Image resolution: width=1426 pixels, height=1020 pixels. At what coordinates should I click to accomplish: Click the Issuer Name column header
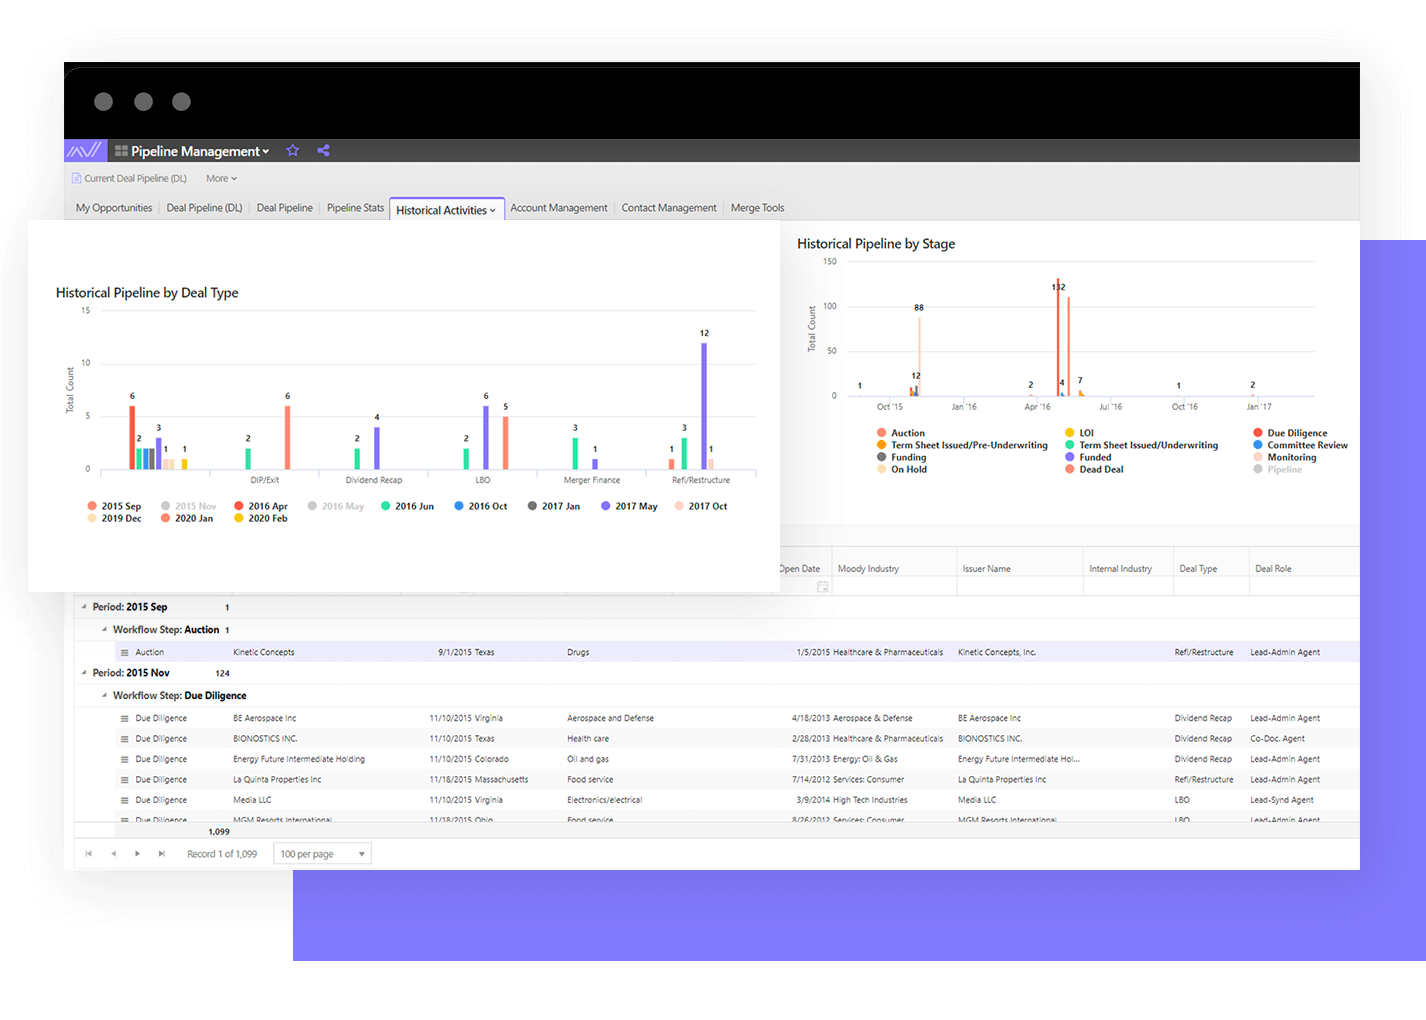pyautogui.click(x=987, y=568)
